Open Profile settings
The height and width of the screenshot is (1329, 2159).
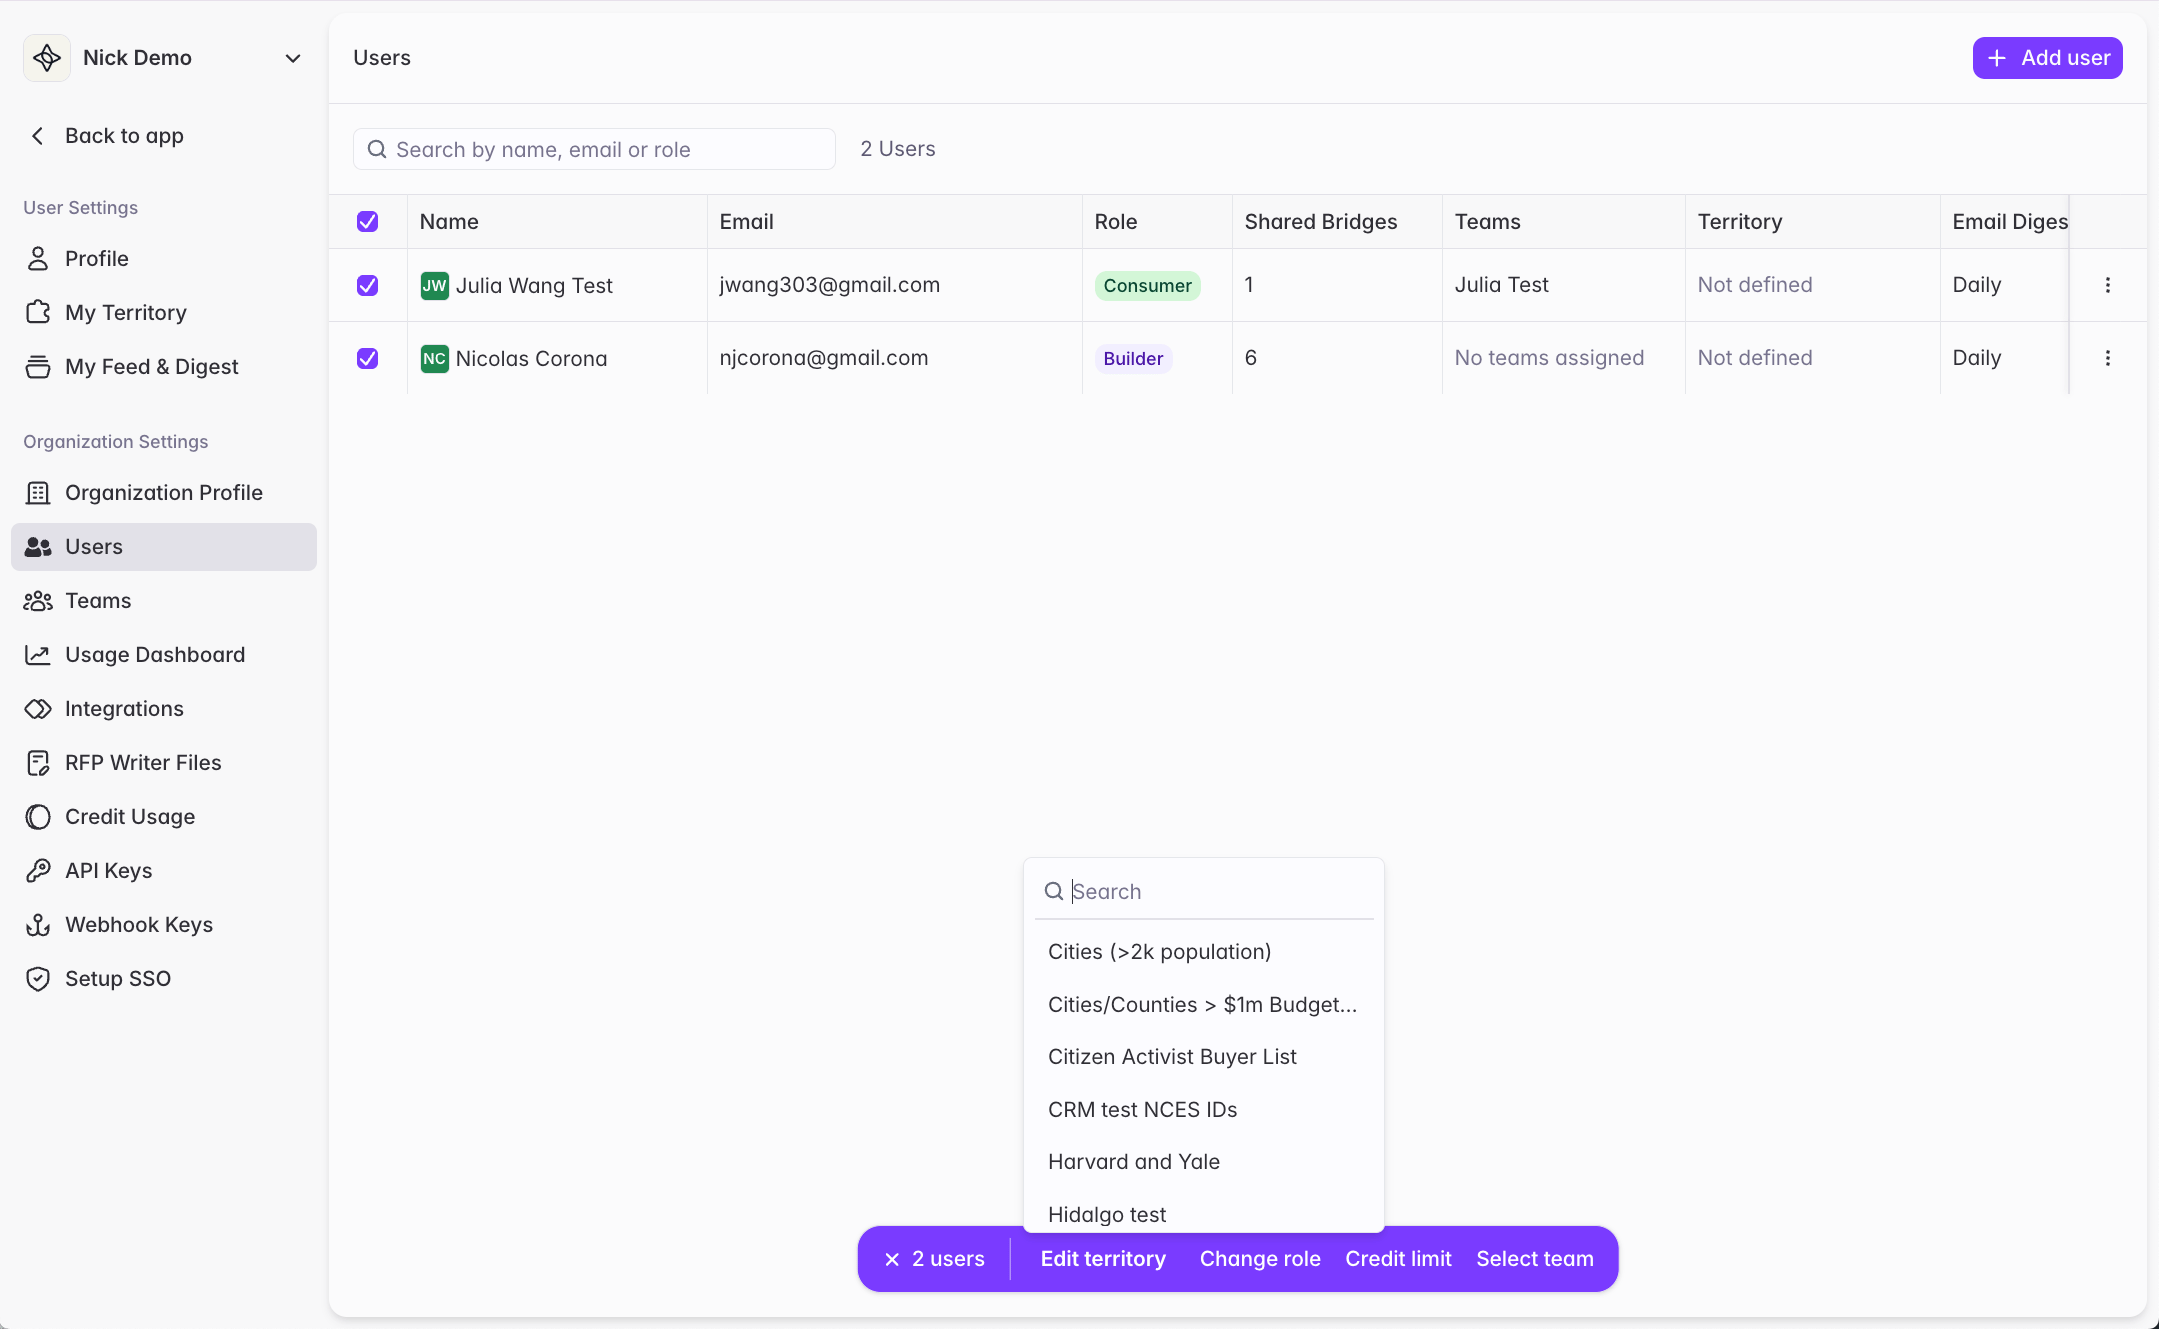click(x=164, y=259)
